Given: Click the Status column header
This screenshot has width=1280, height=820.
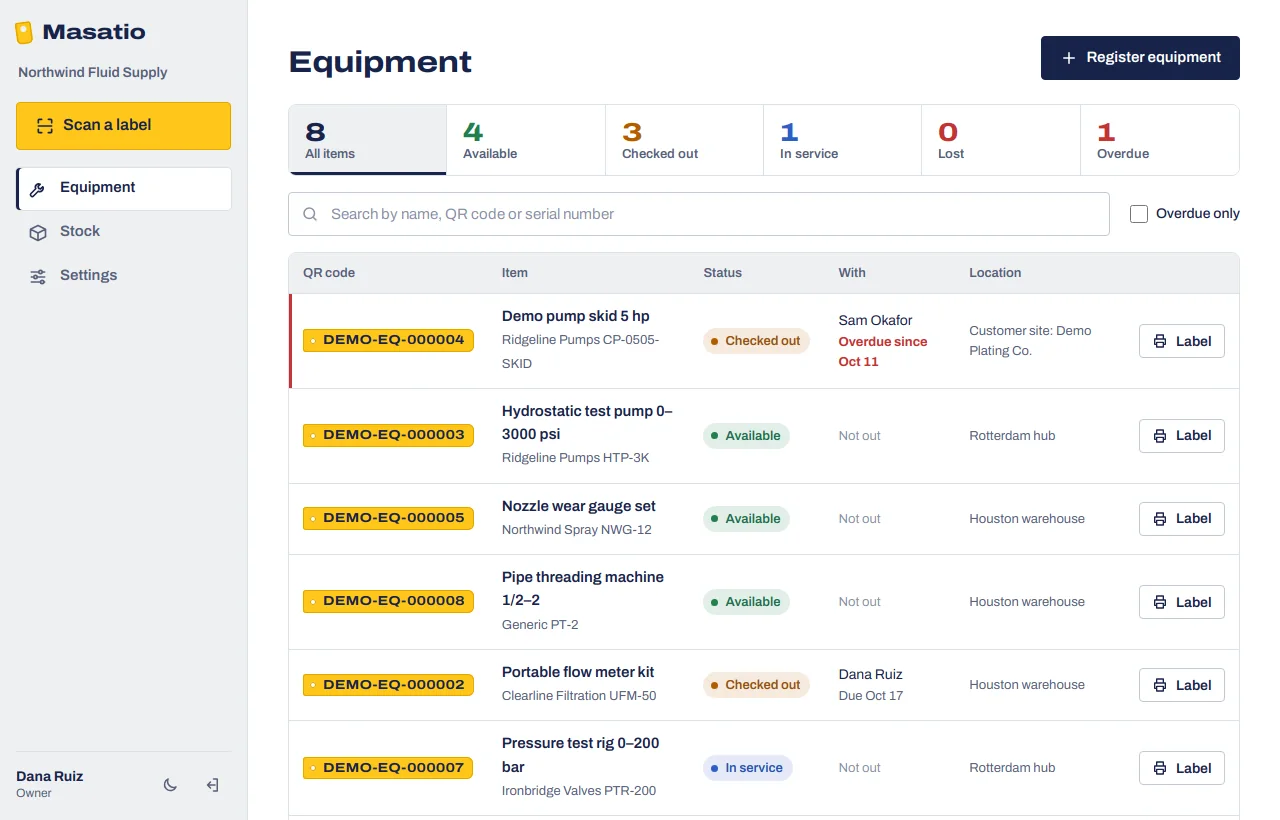Looking at the screenshot, I should 723,273.
